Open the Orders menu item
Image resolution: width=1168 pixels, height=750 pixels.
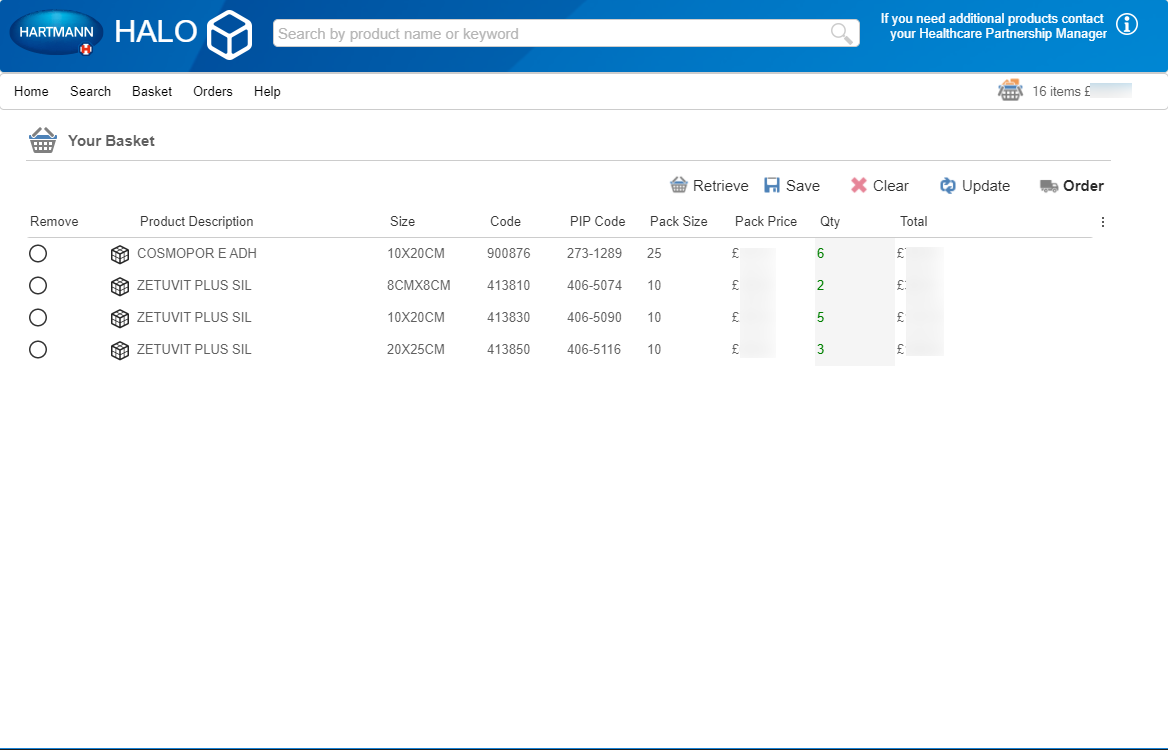point(212,91)
